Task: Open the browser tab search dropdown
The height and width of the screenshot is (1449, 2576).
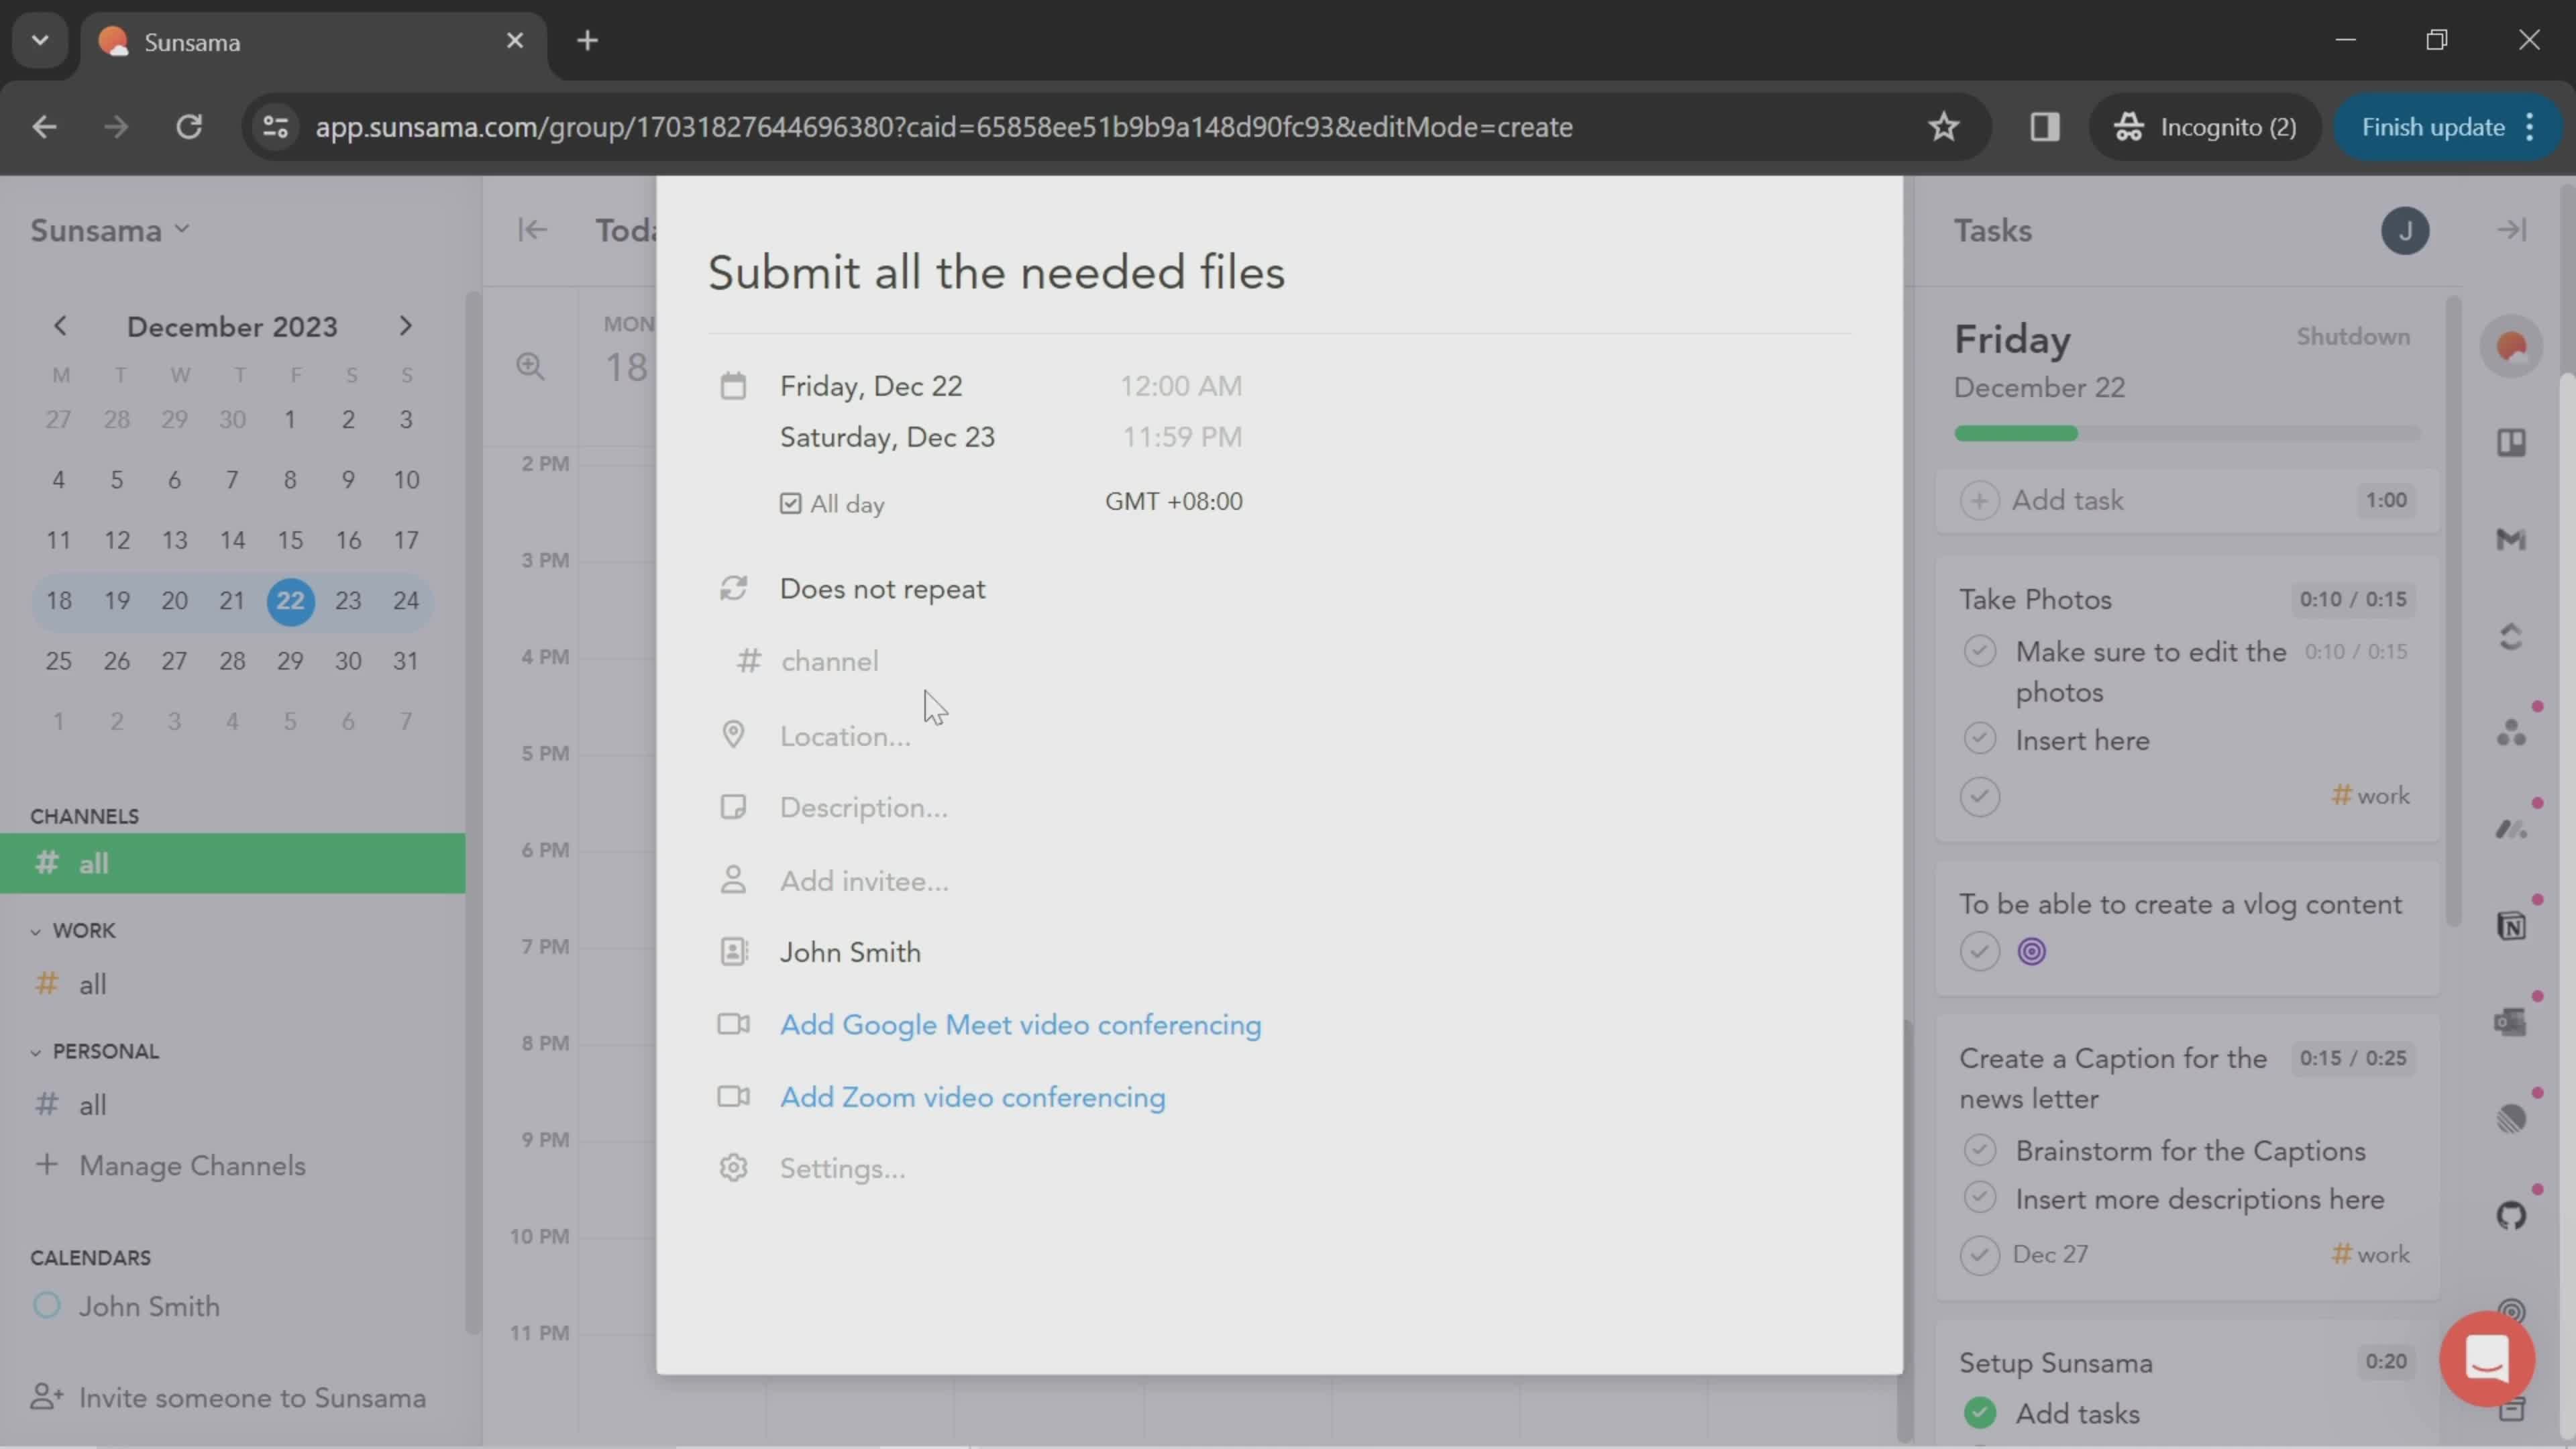Action: [x=40, y=40]
